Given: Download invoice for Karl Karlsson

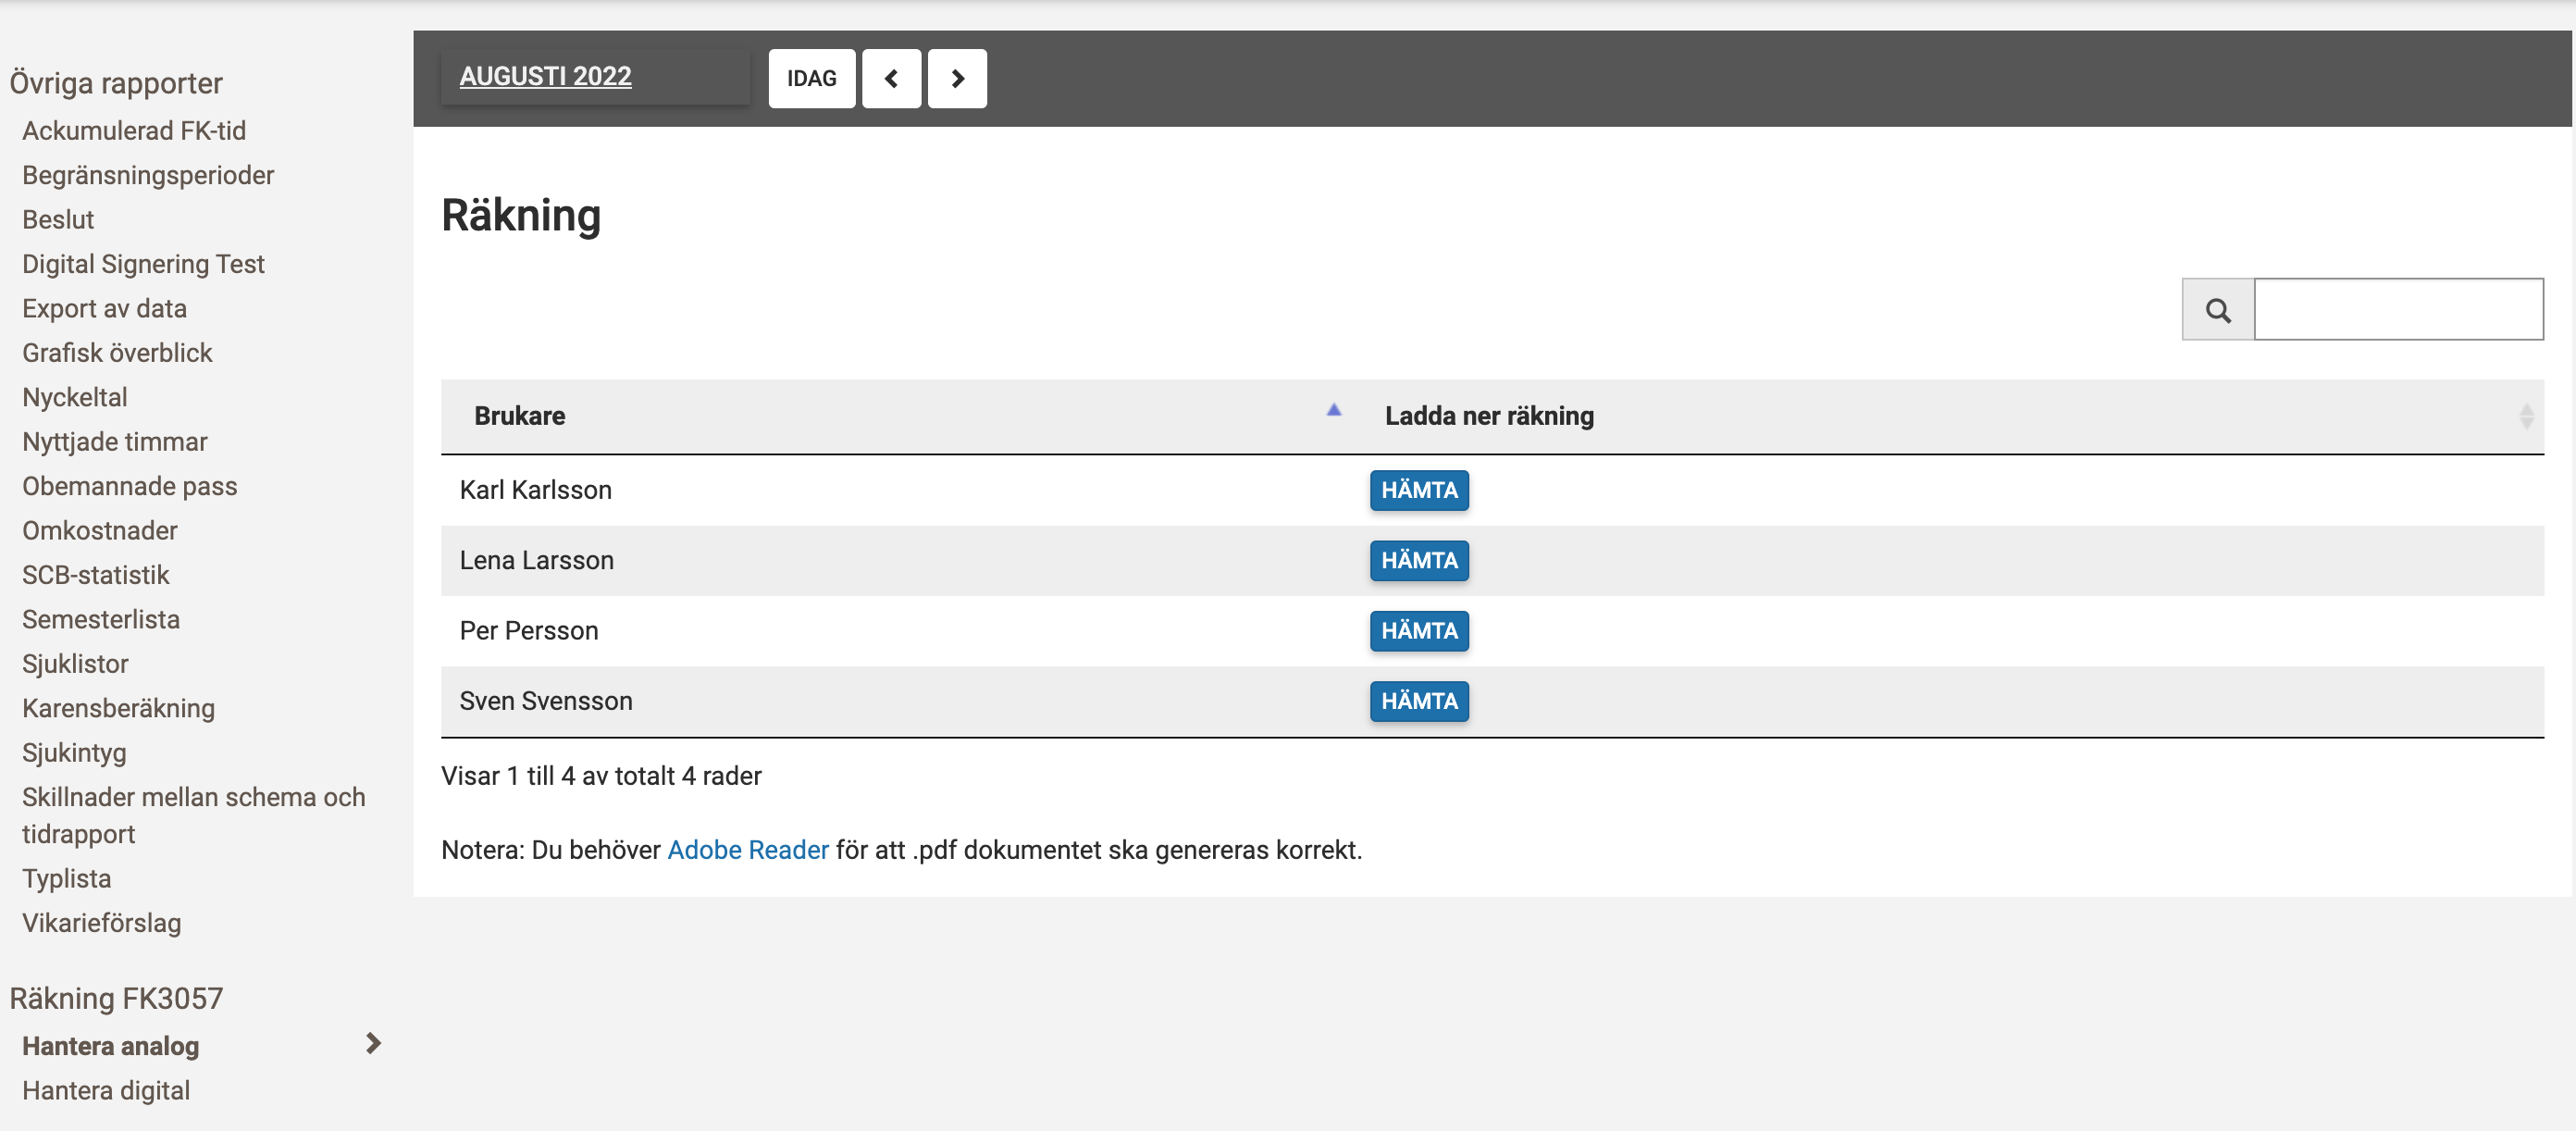Looking at the screenshot, I should click(1418, 490).
